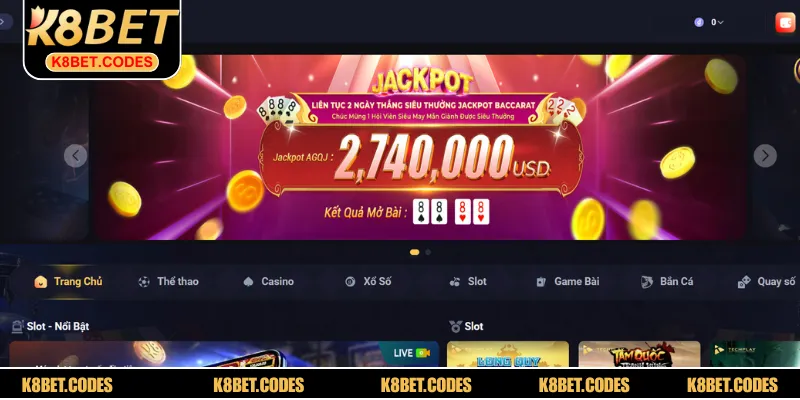Expand the sidebar with the left-edge chevron
800x400 pixels.
[4, 21]
